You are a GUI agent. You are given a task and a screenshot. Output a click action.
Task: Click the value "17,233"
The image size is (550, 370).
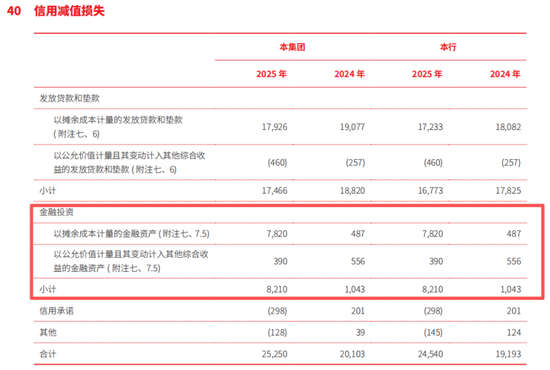tap(430, 127)
